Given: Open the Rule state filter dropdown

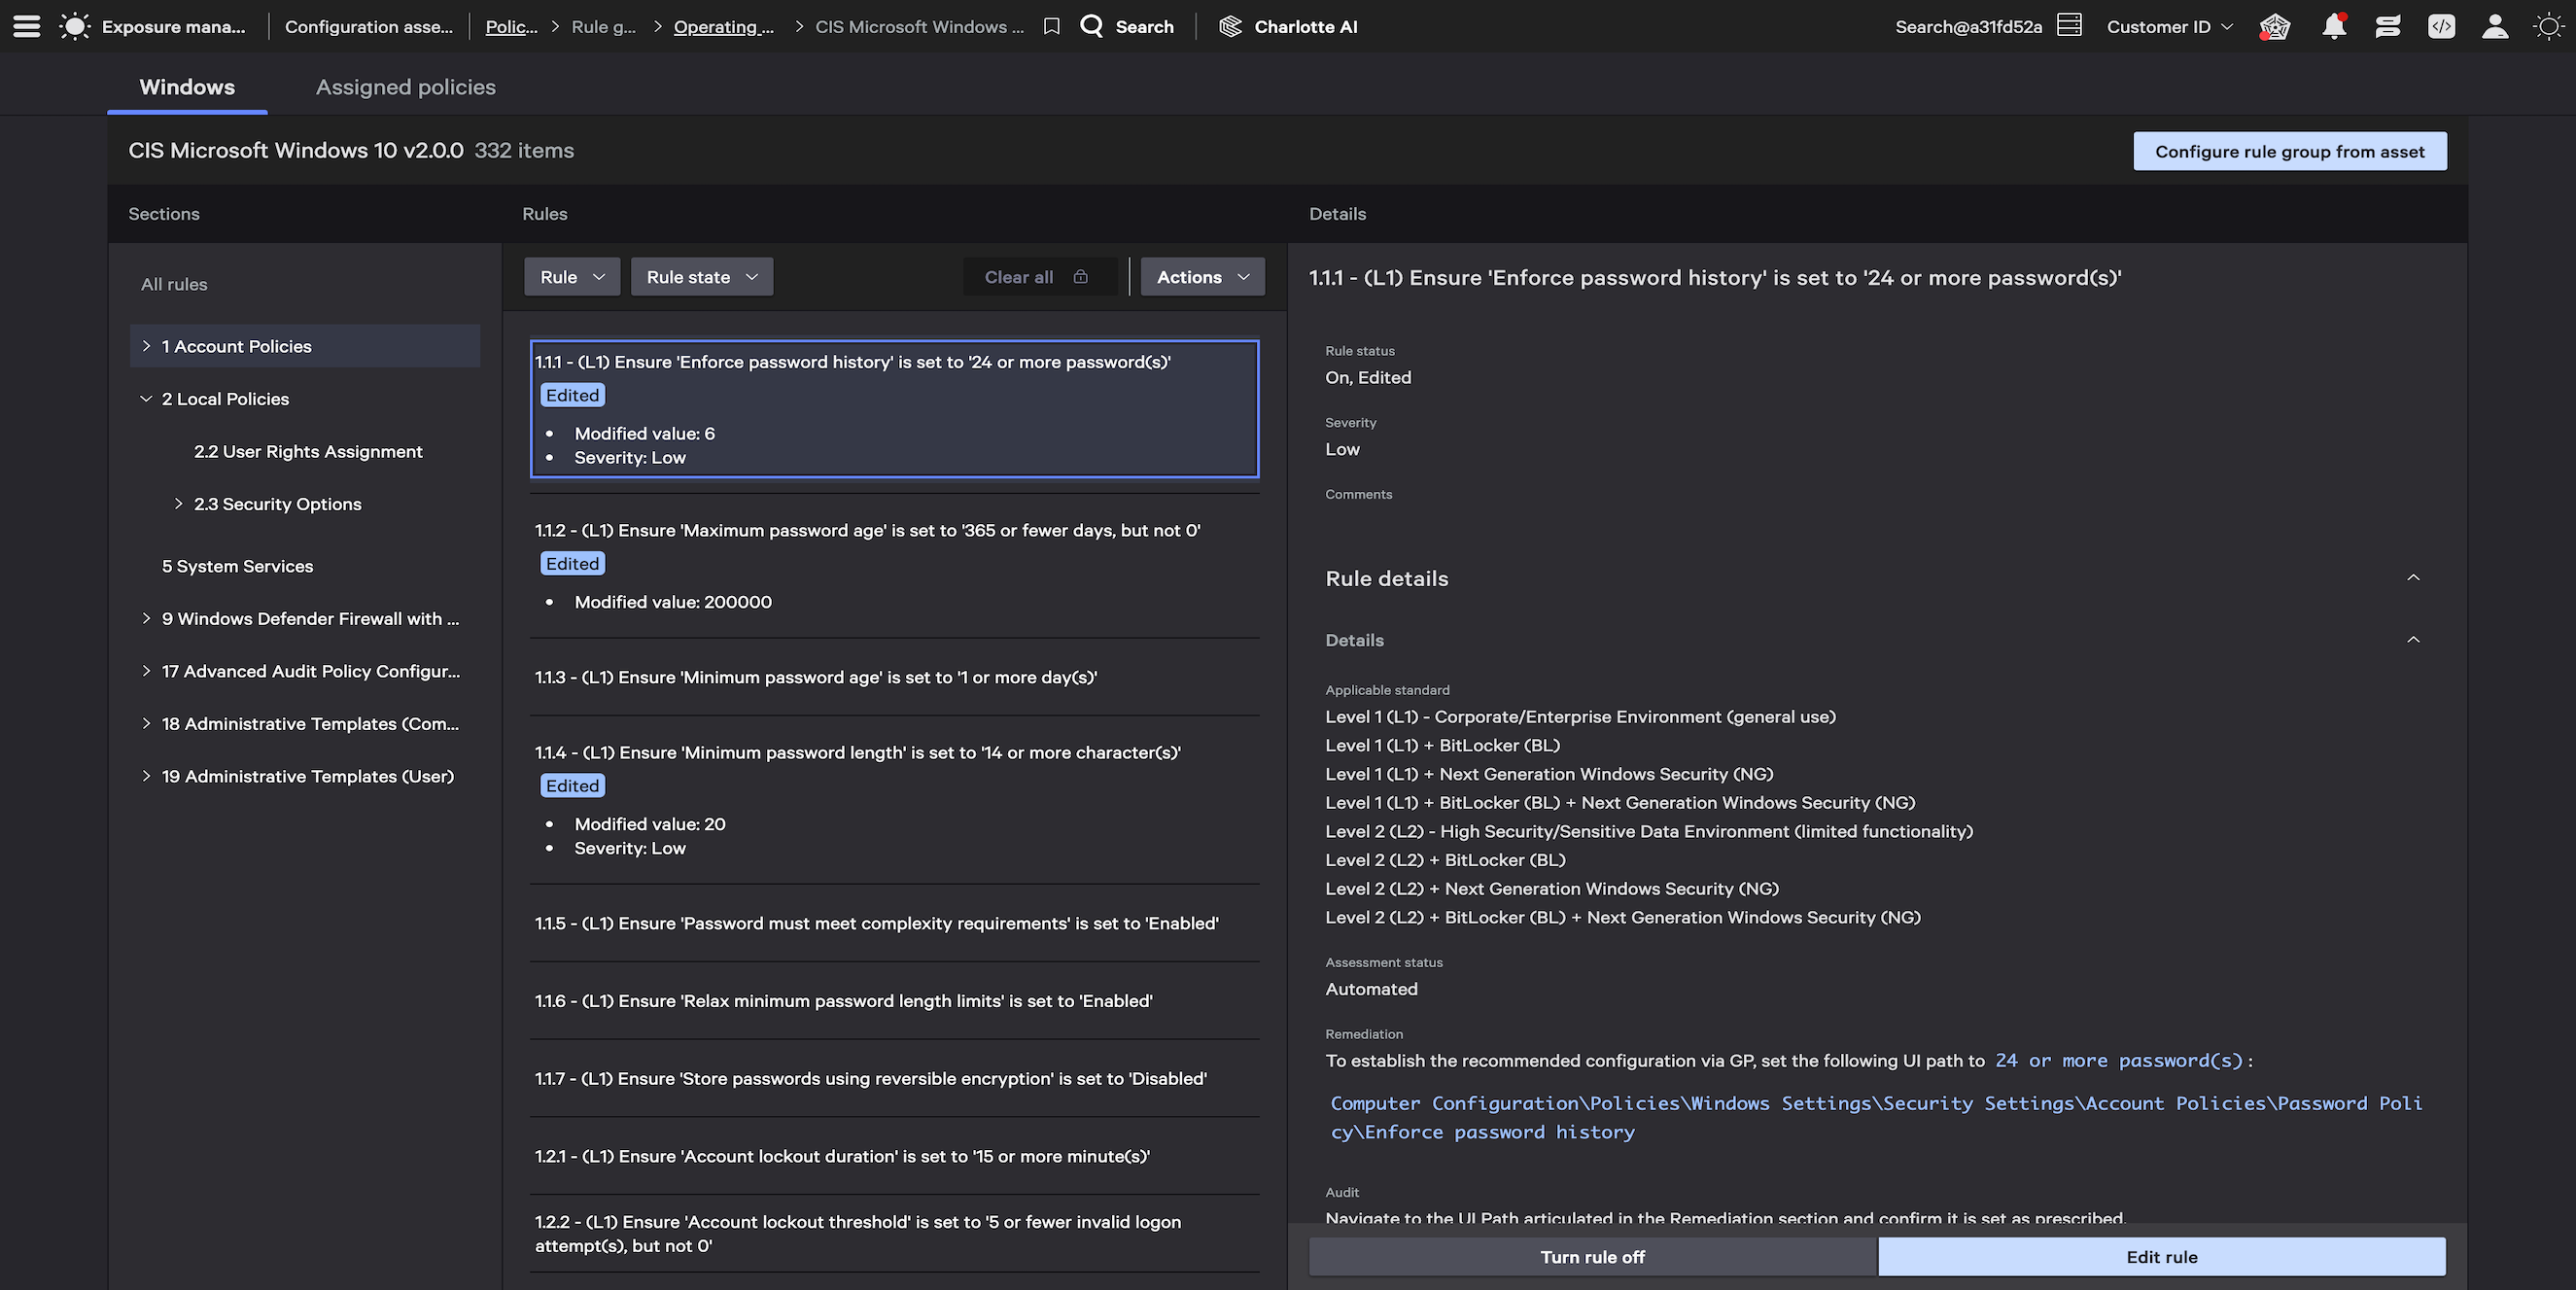Looking at the screenshot, I should (x=702, y=277).
